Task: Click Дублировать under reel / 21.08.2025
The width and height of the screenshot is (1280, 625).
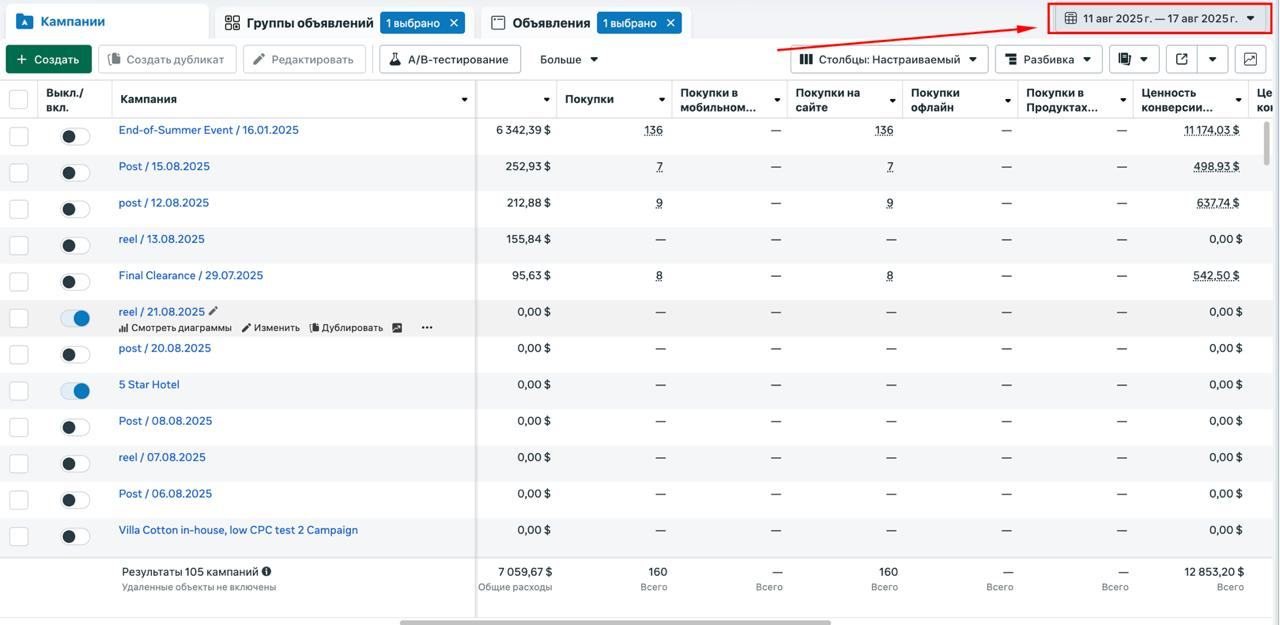Action: click(346, 328)
